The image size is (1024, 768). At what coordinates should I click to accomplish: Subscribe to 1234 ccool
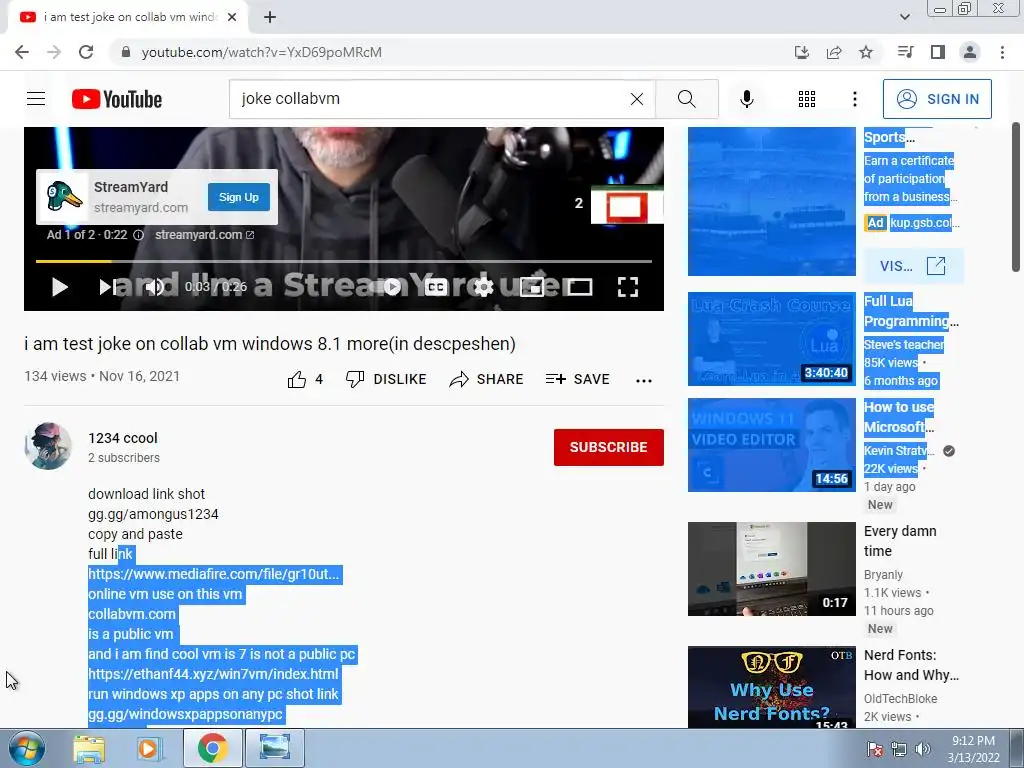click(609, 447)
